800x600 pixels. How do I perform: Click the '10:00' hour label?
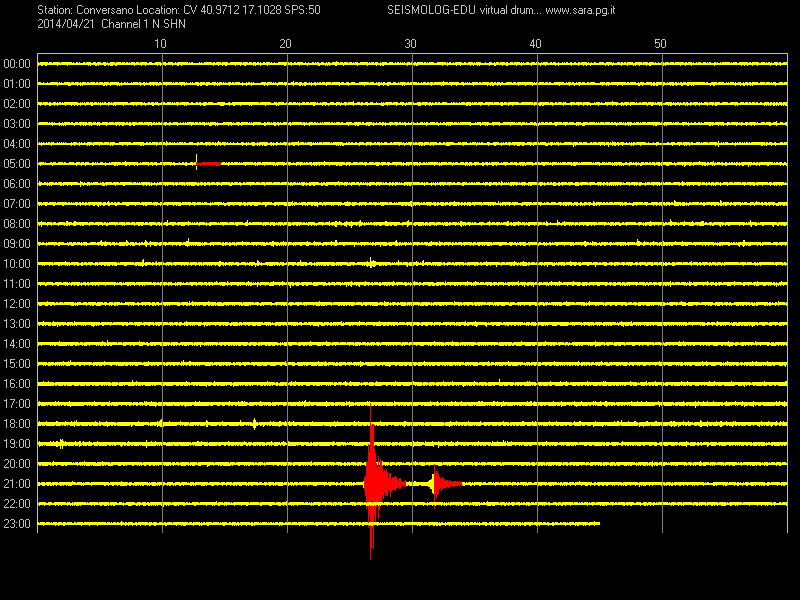[x=17, y=264]
